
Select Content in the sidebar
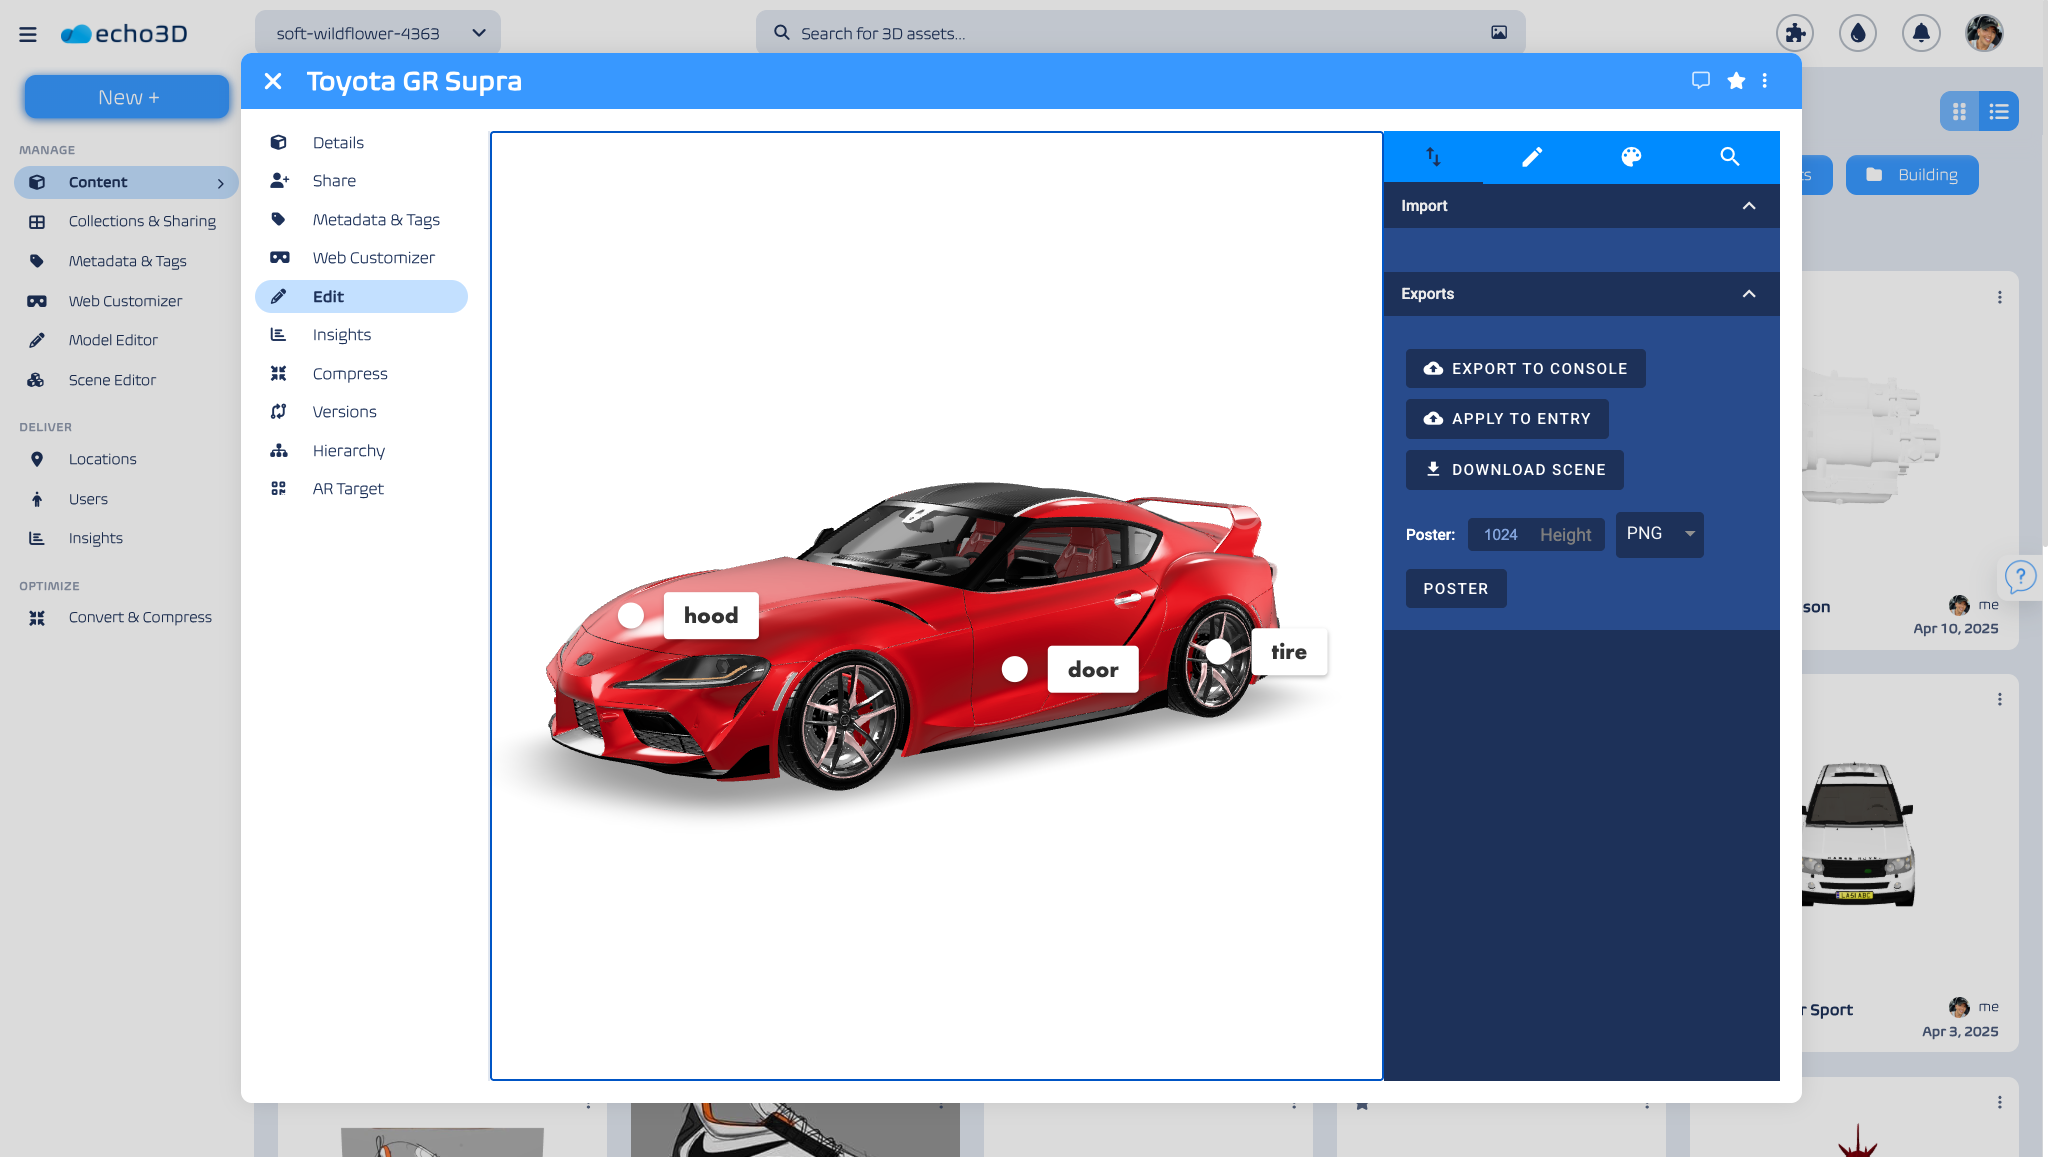point(126,182)
